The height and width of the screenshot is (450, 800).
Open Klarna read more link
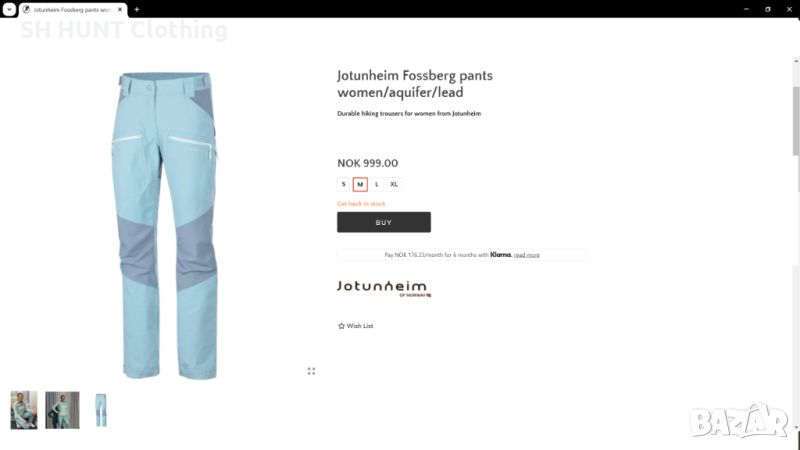click(x=527, y=255)
